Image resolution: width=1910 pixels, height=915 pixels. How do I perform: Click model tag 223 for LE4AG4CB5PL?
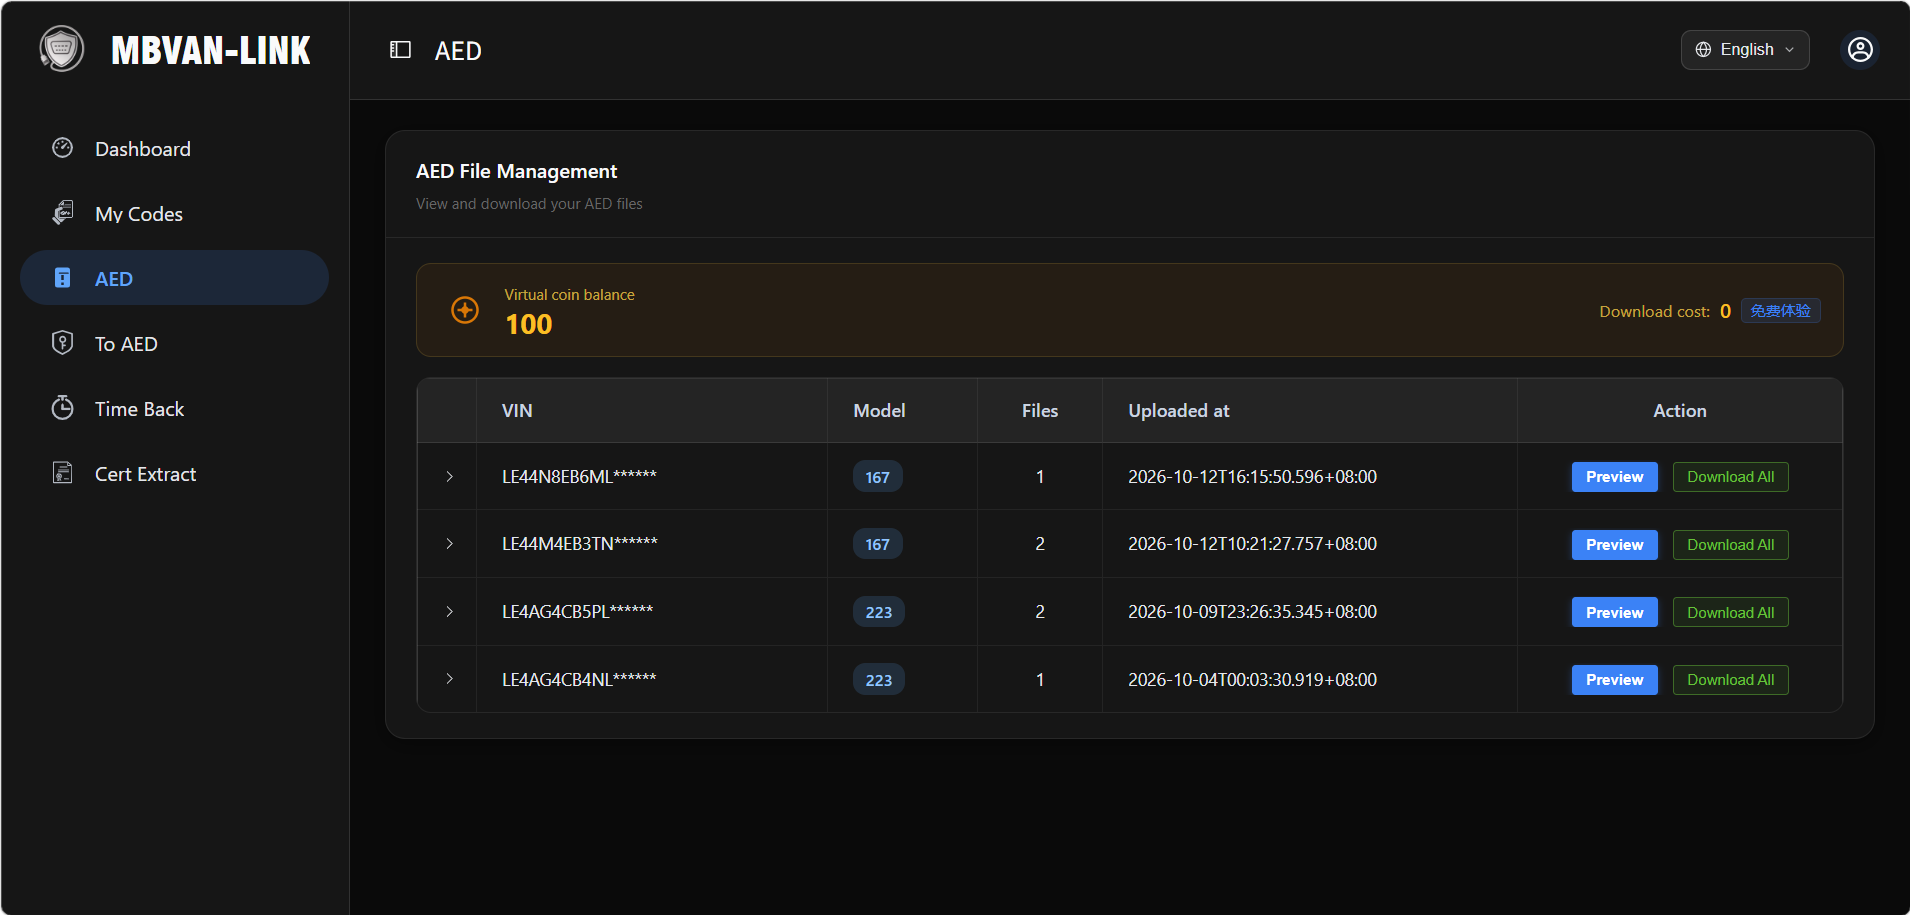[878, 612]
